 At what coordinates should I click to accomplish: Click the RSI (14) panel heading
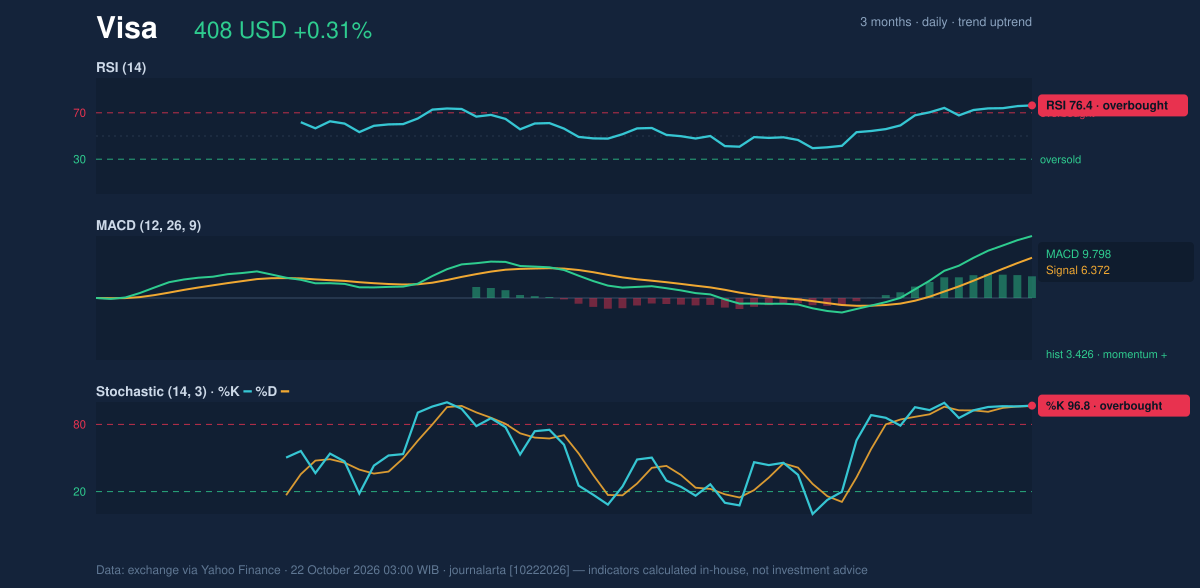point(121,67)
